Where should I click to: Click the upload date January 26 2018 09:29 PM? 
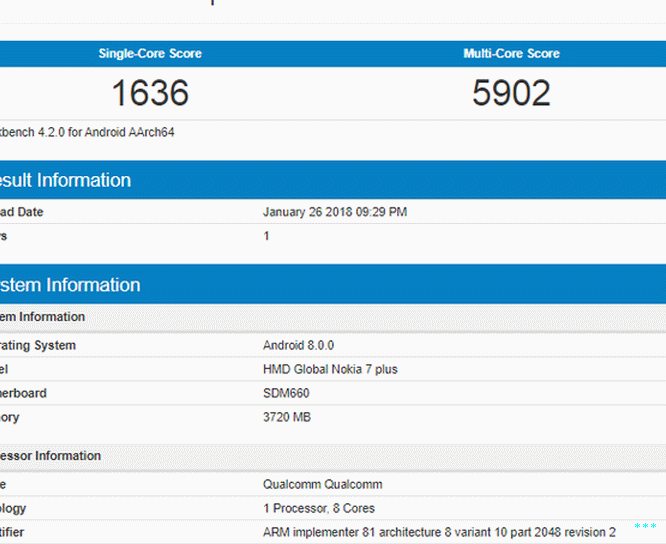click(335, 212)
